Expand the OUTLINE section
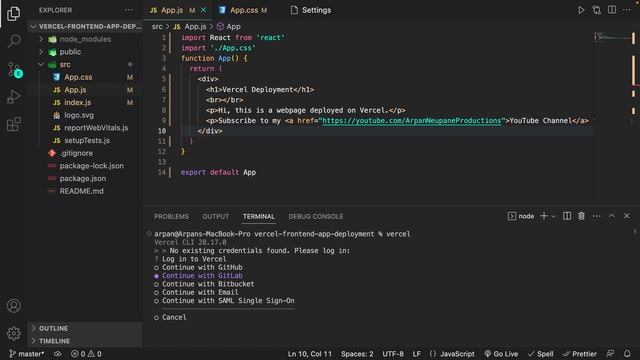 point(85,328)
